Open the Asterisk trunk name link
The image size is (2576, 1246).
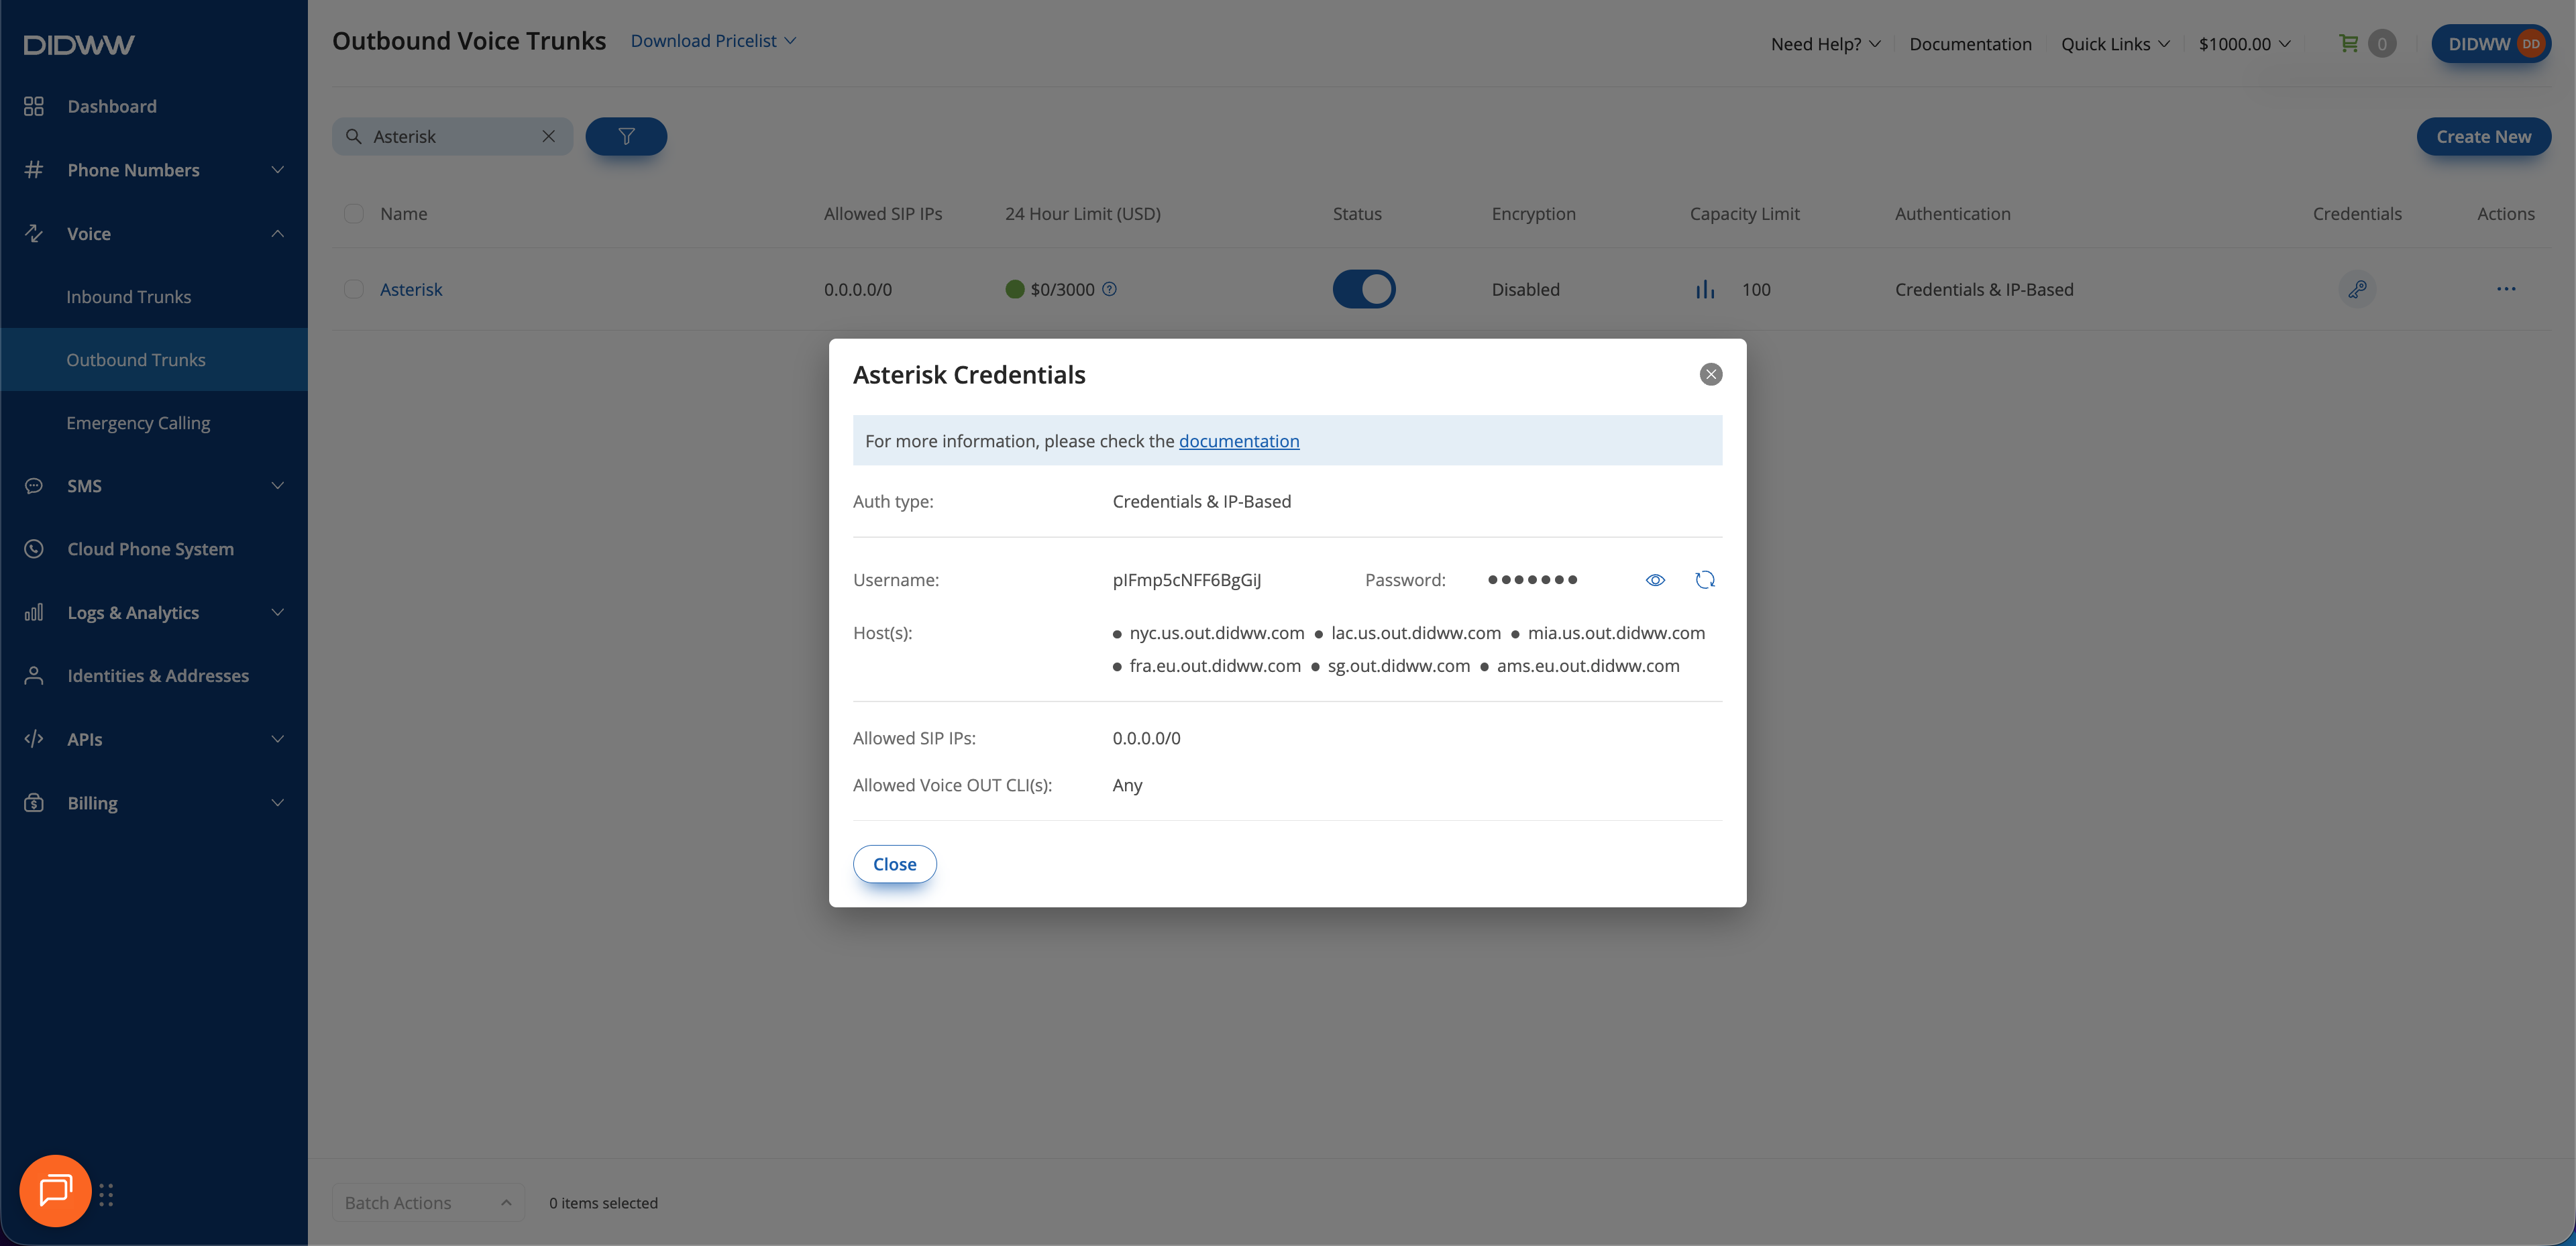(411, 289)
